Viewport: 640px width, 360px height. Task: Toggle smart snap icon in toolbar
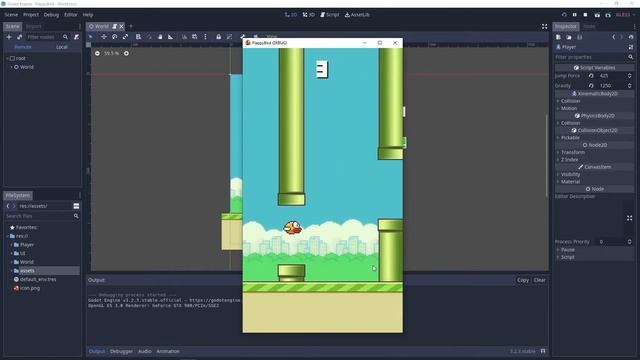(x=184, y=37)
